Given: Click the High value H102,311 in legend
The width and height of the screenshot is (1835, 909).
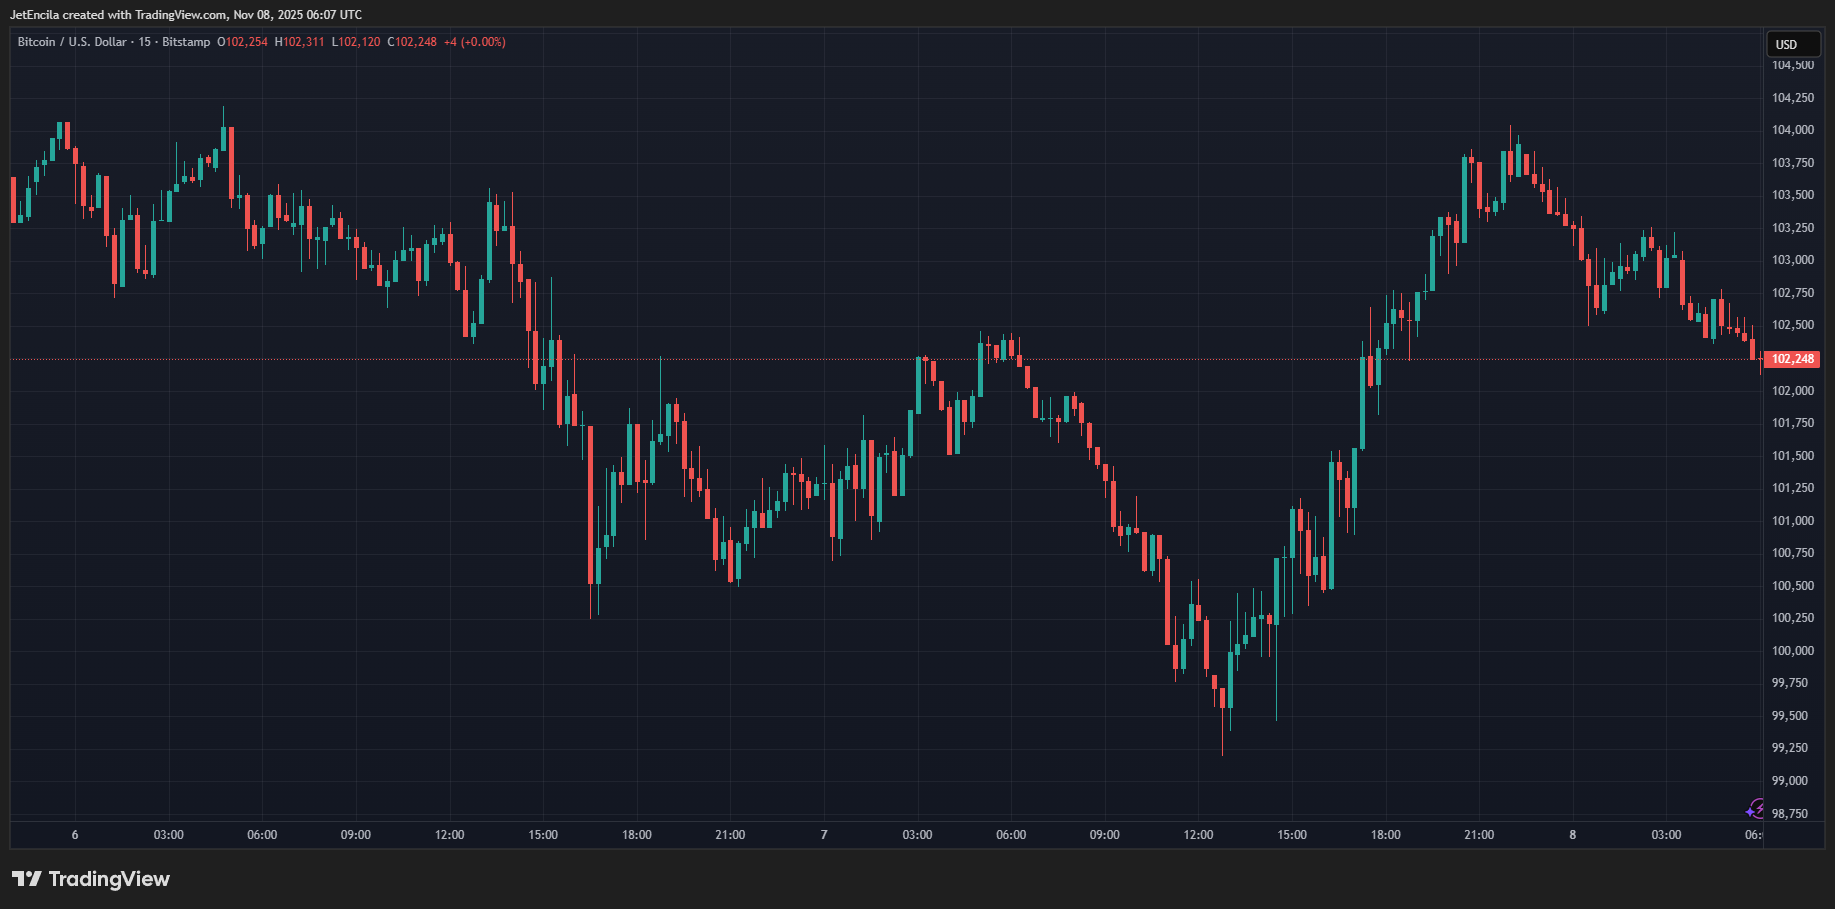Looking at the screenshot, I should [299, 42].
